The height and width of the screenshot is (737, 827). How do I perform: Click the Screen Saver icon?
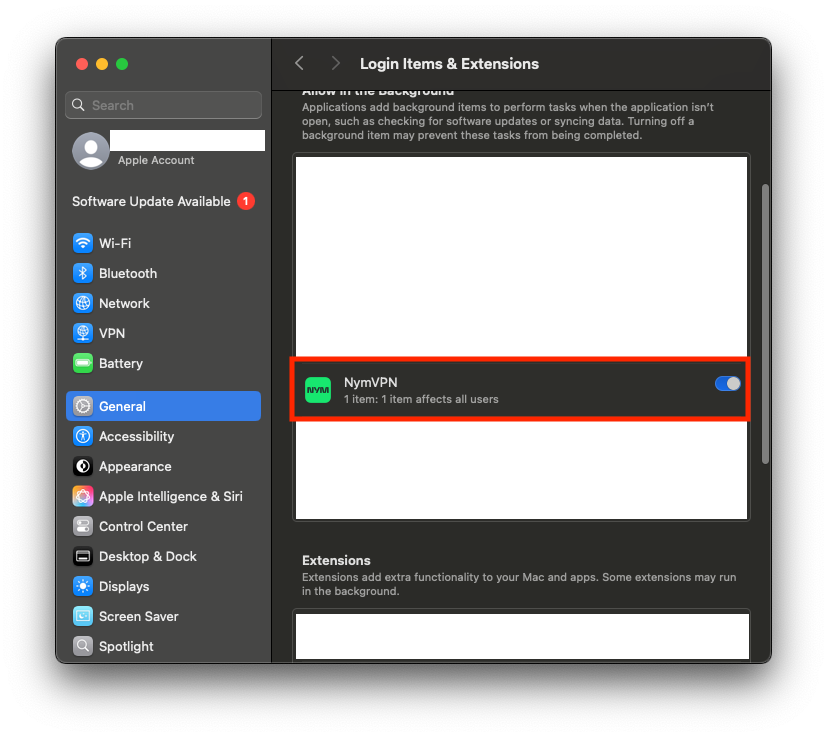83,616
